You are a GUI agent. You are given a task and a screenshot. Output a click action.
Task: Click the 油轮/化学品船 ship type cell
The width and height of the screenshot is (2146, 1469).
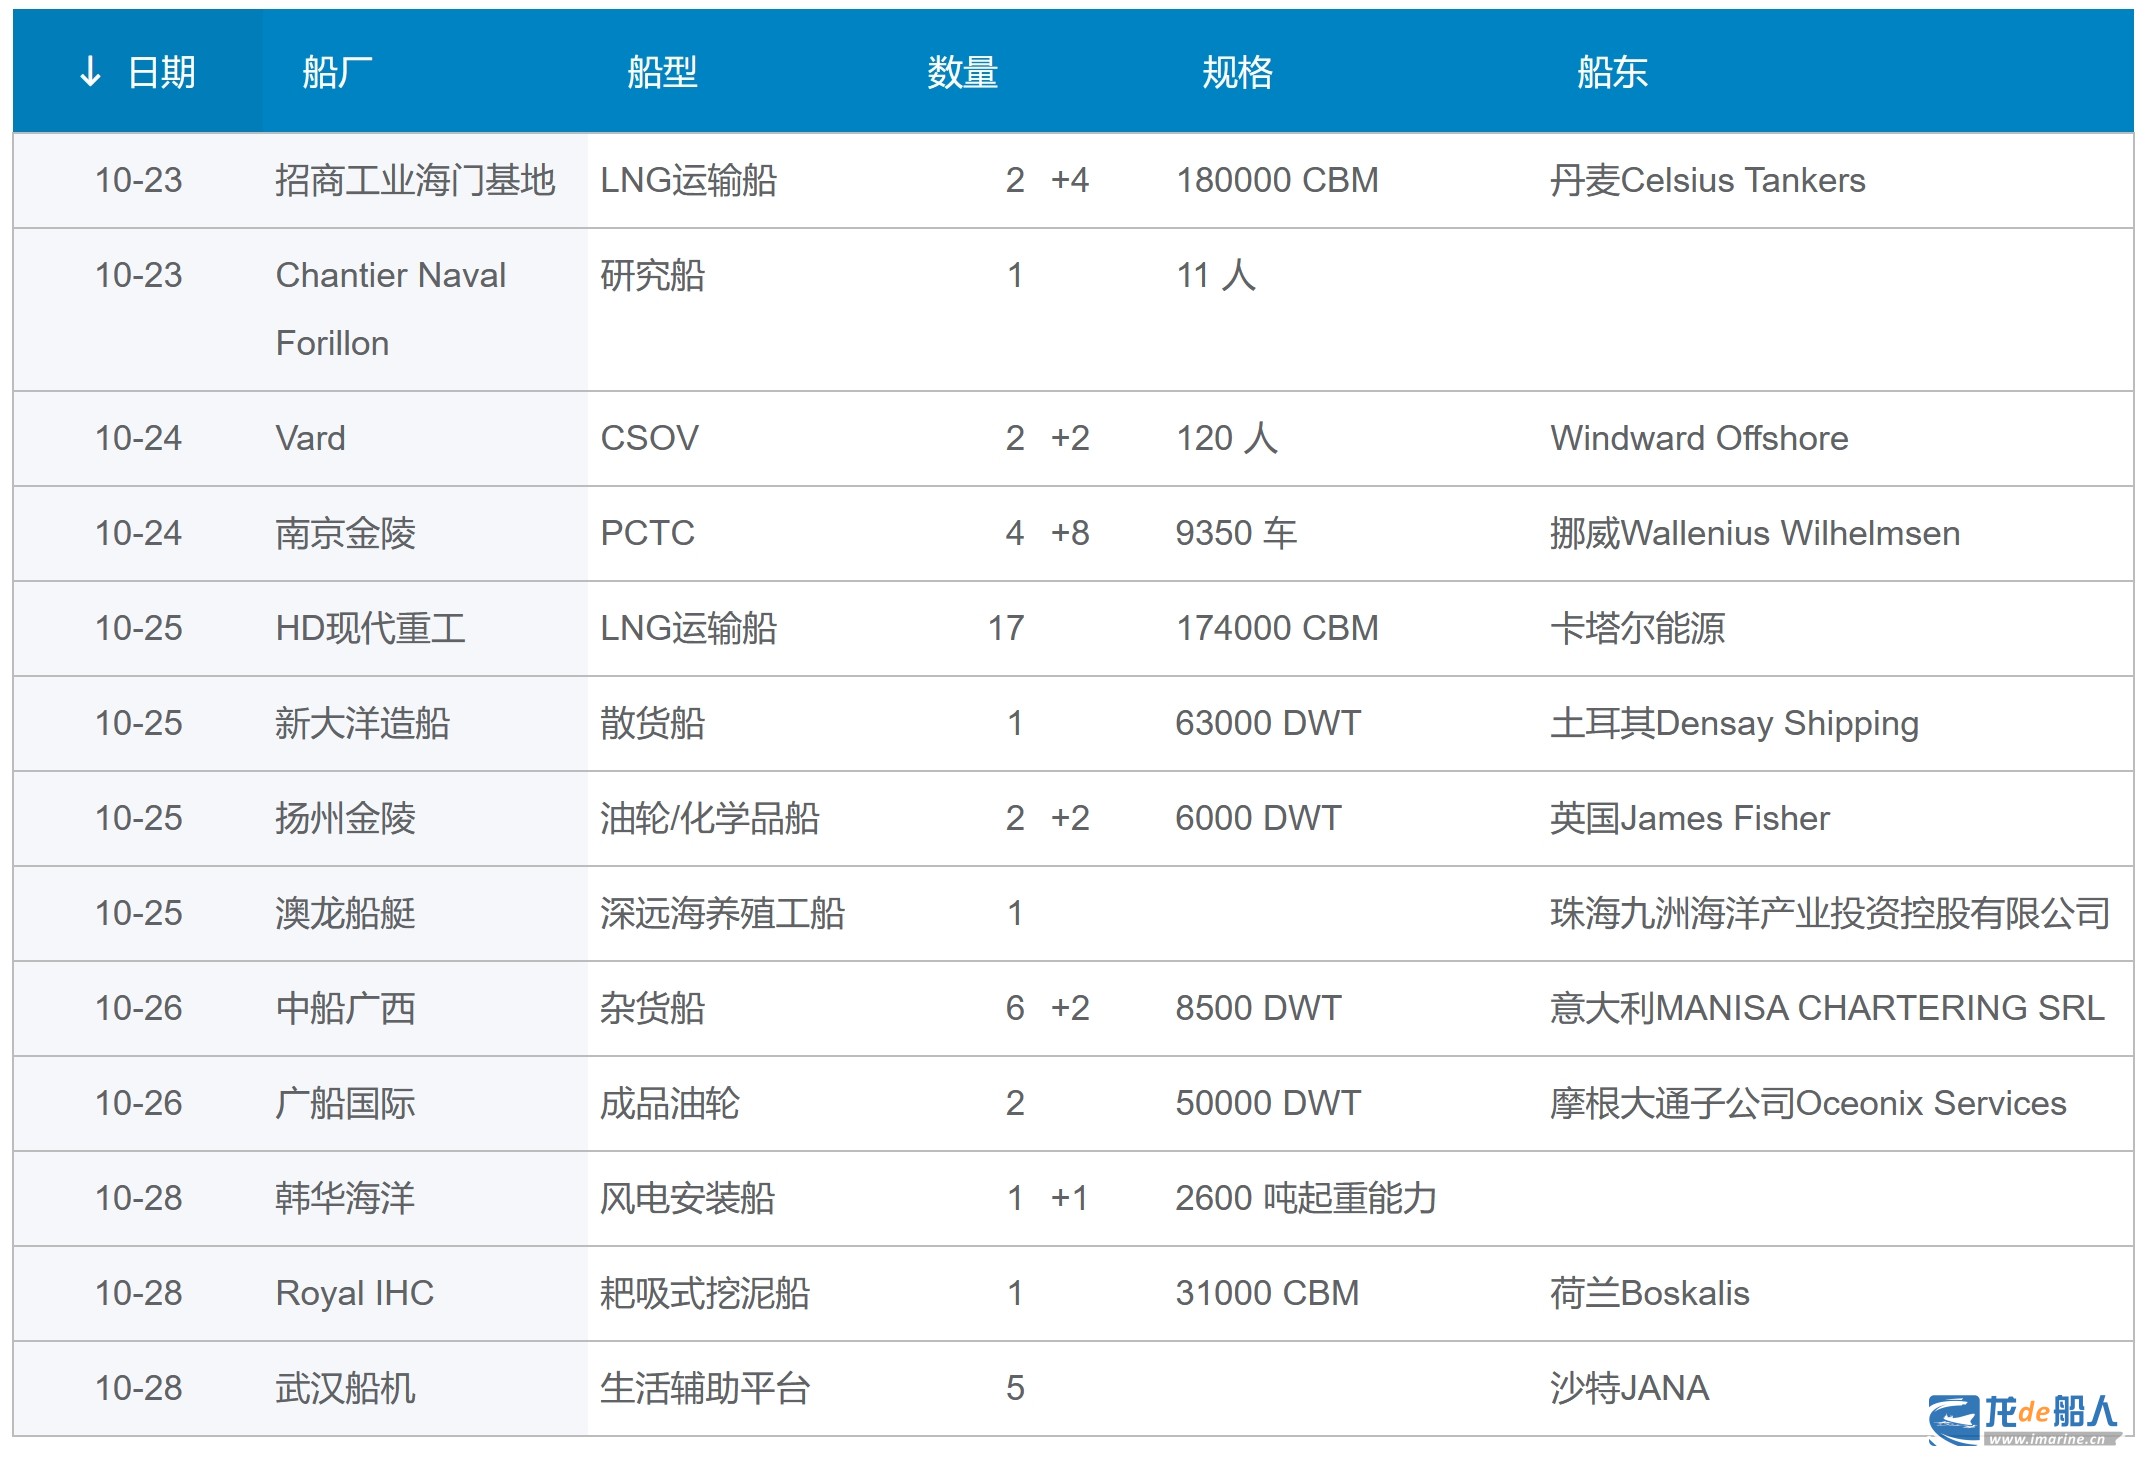tap(709, 818)
